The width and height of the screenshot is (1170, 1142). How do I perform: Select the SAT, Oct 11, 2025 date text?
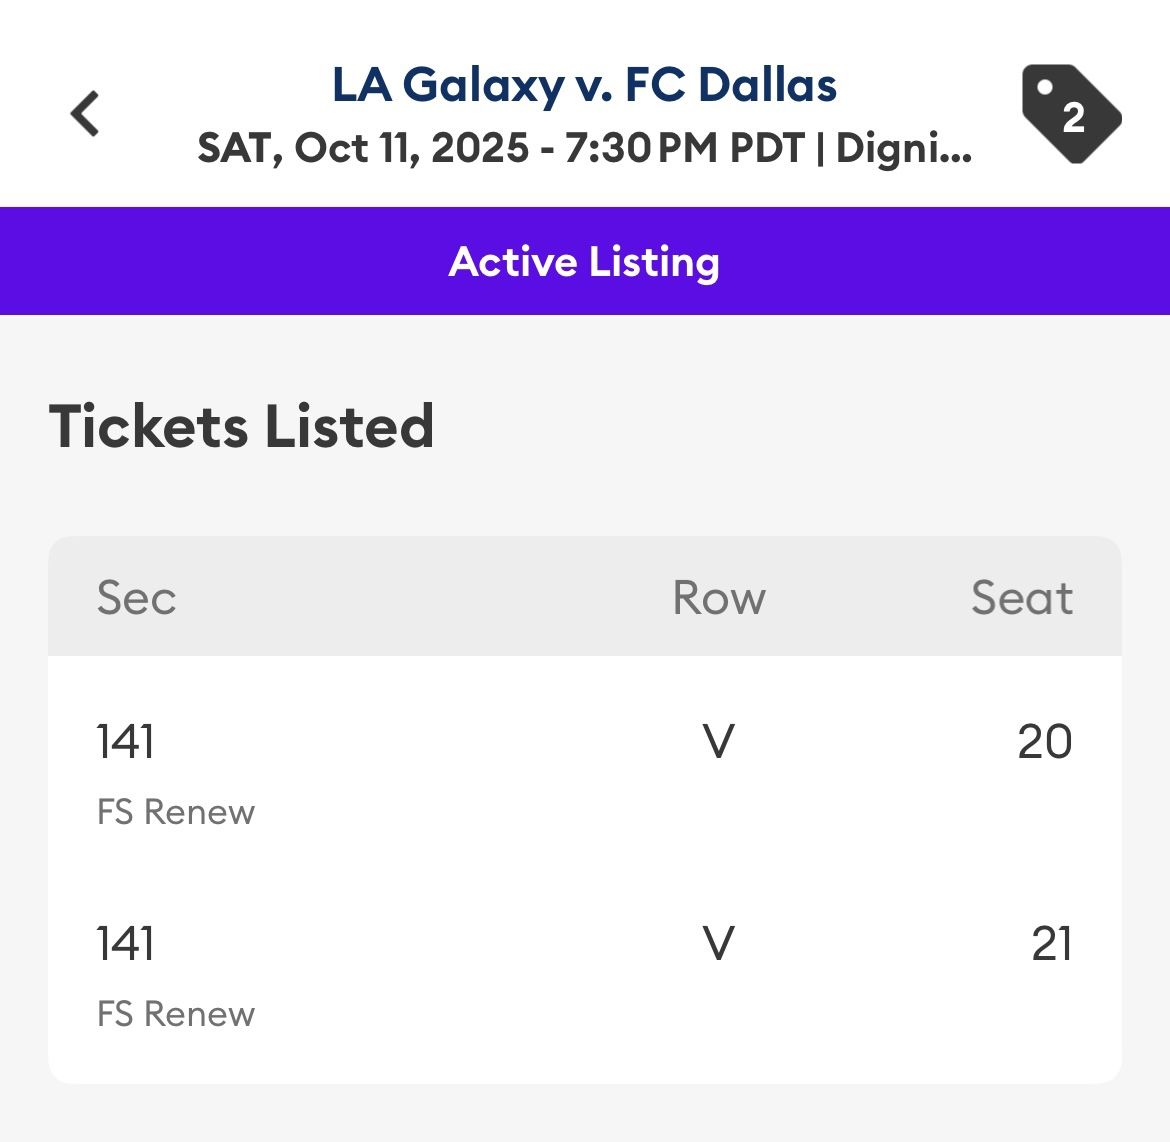click(x=363, y=148)
